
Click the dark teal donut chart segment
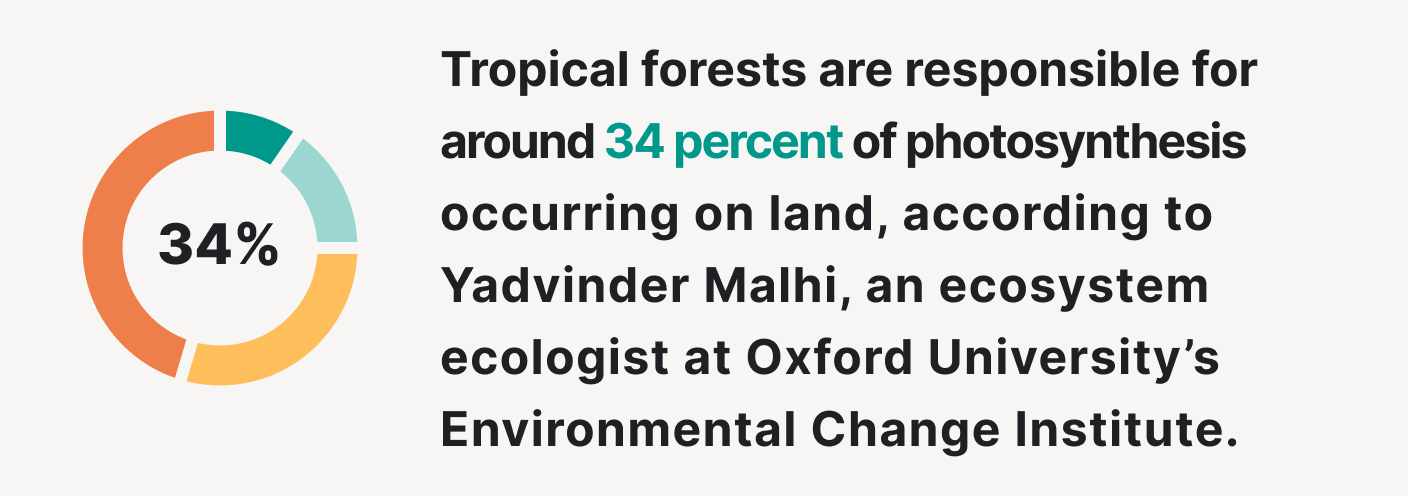(x=253, y=135)
